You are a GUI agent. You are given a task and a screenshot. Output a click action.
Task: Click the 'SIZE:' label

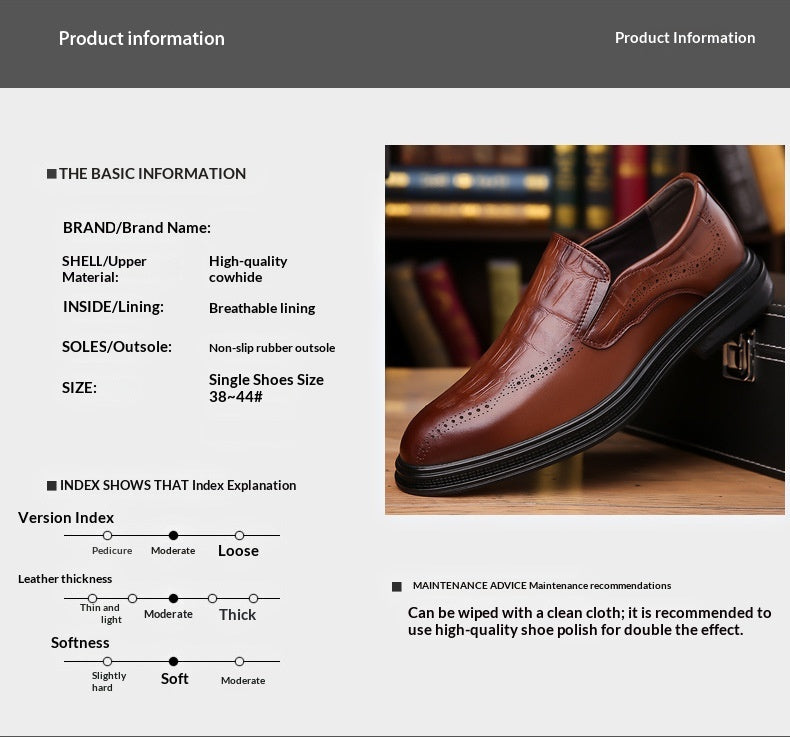[79, 388]
